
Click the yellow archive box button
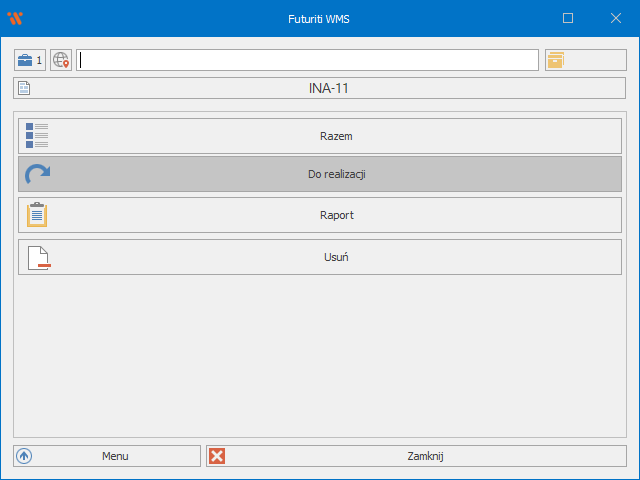coord(555,60)
